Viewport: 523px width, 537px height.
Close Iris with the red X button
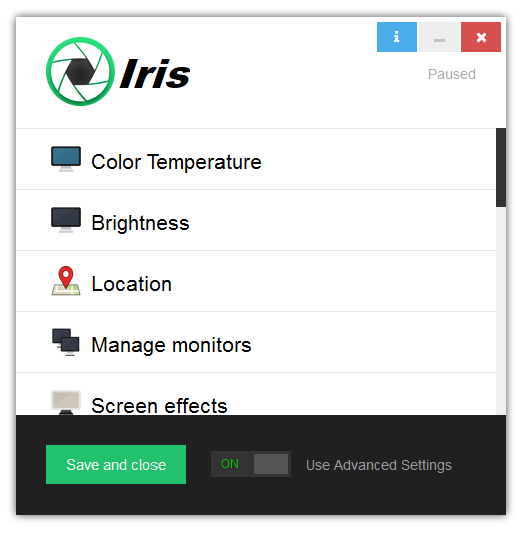tap(481, 37)
